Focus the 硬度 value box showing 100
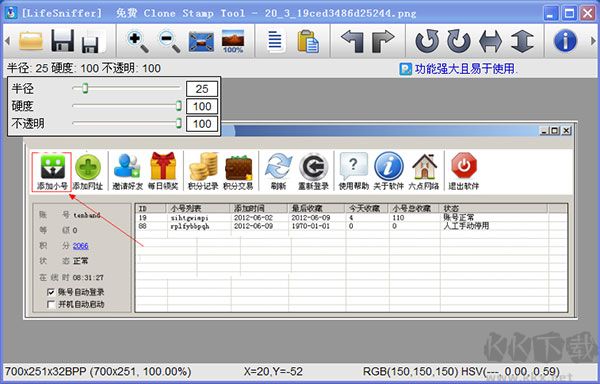 (202, 106)
